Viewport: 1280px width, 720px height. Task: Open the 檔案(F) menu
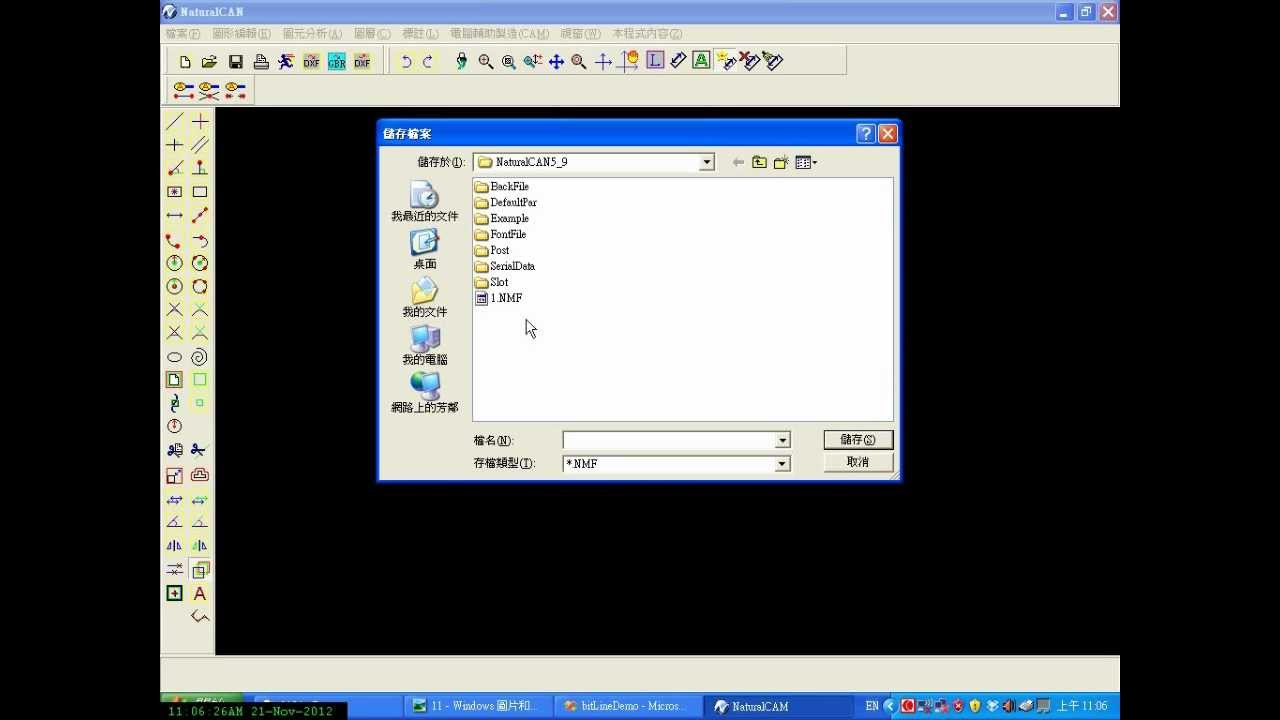(182, 34)
